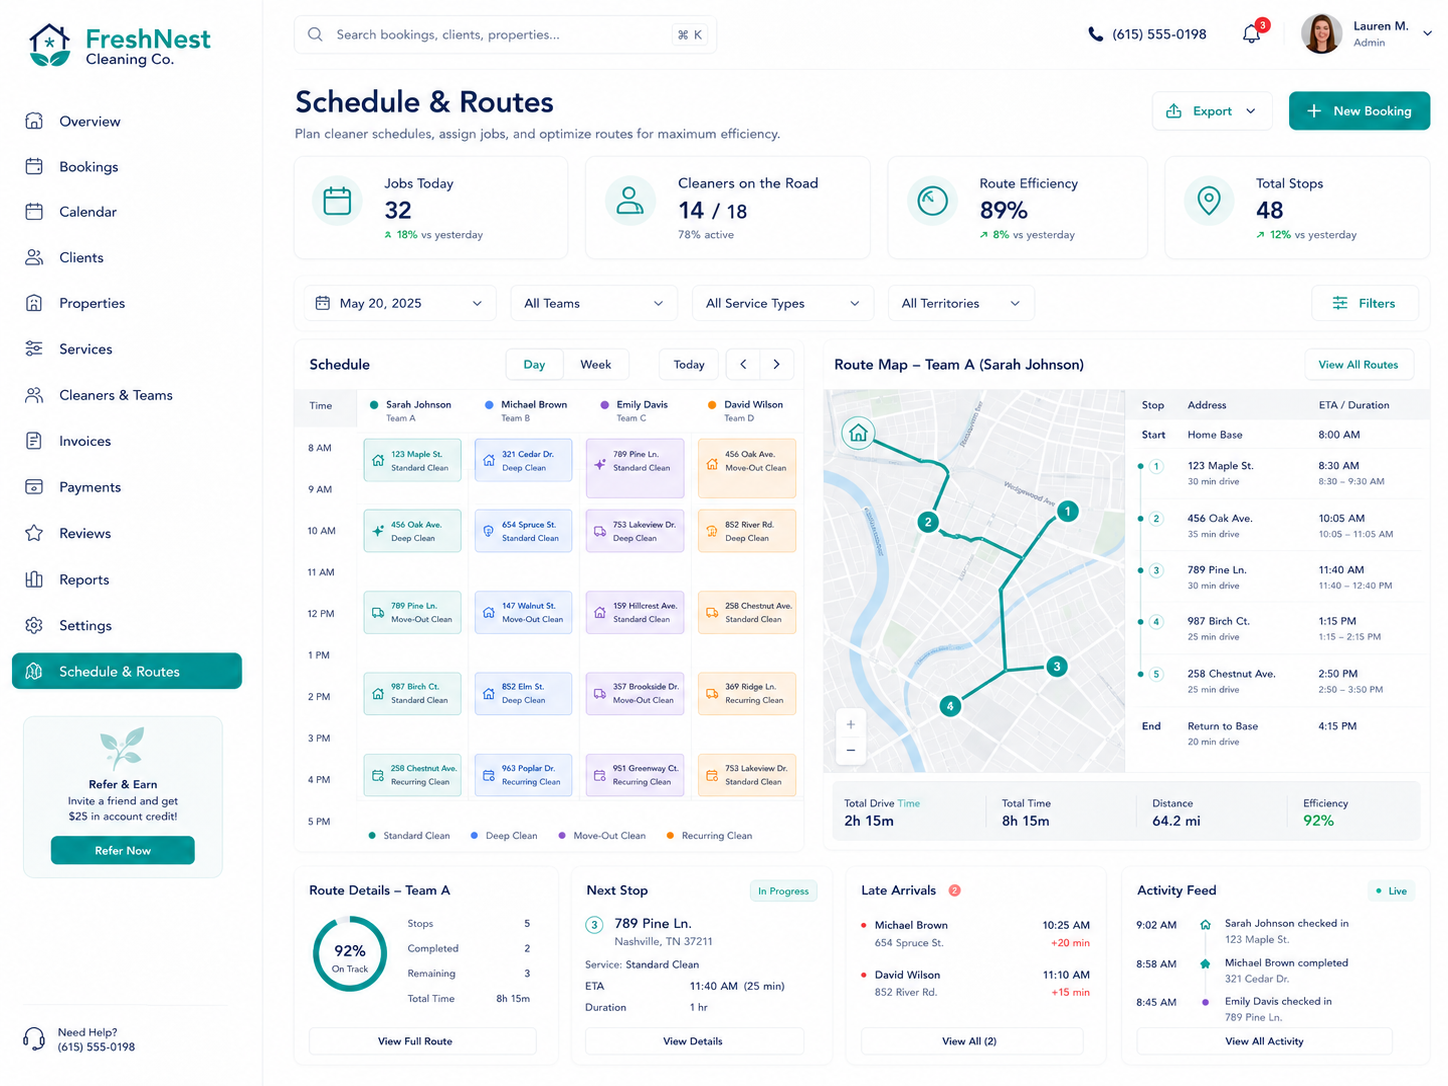Click View Details under Next Stop
This screenshot has height=1086, width=1448.
click(x=693, y=1041)
